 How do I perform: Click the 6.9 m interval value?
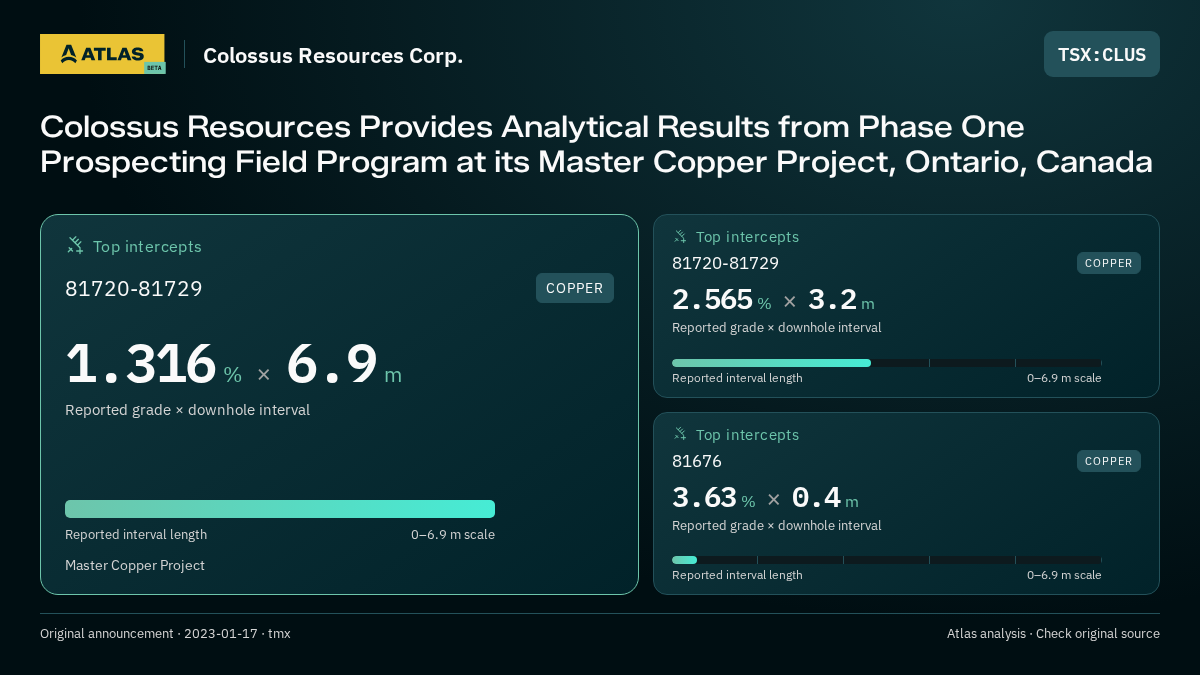click(x=344, y=364)
